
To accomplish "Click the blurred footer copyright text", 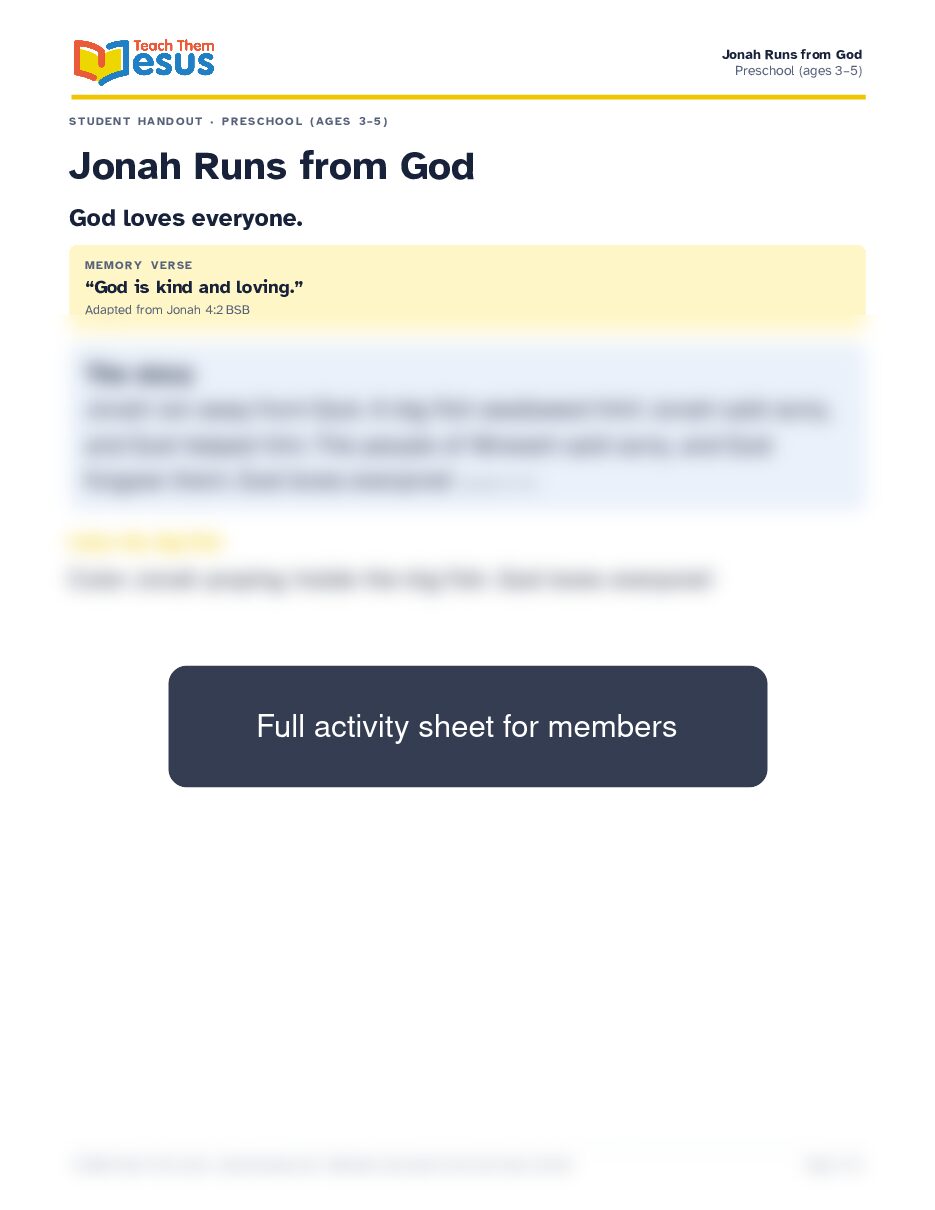I will click(321, 1164).
